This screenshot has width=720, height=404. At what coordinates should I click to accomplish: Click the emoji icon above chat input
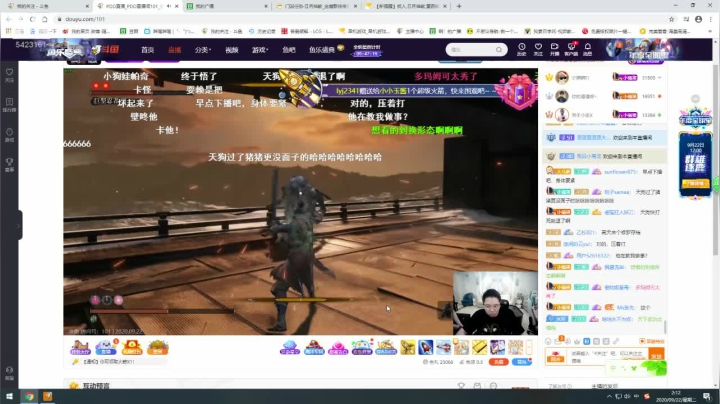[x=548, y=341]
